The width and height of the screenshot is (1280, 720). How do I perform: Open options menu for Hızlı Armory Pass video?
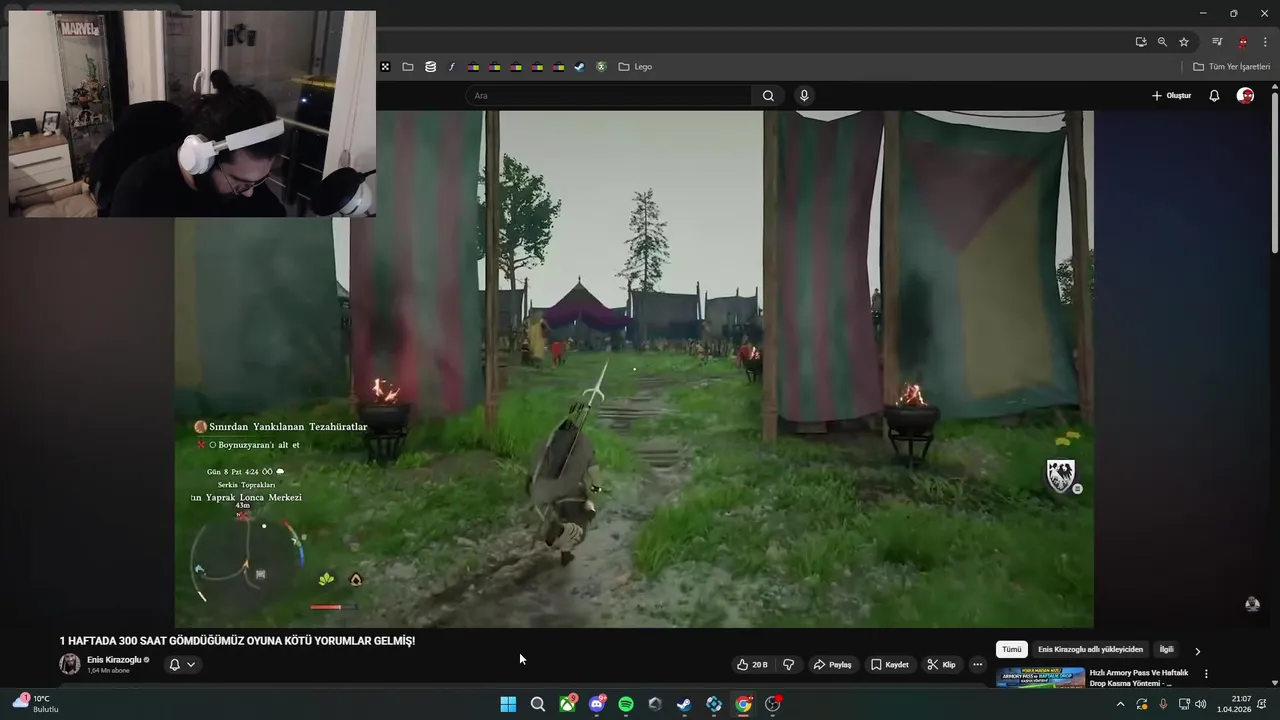pos(1206,674)
